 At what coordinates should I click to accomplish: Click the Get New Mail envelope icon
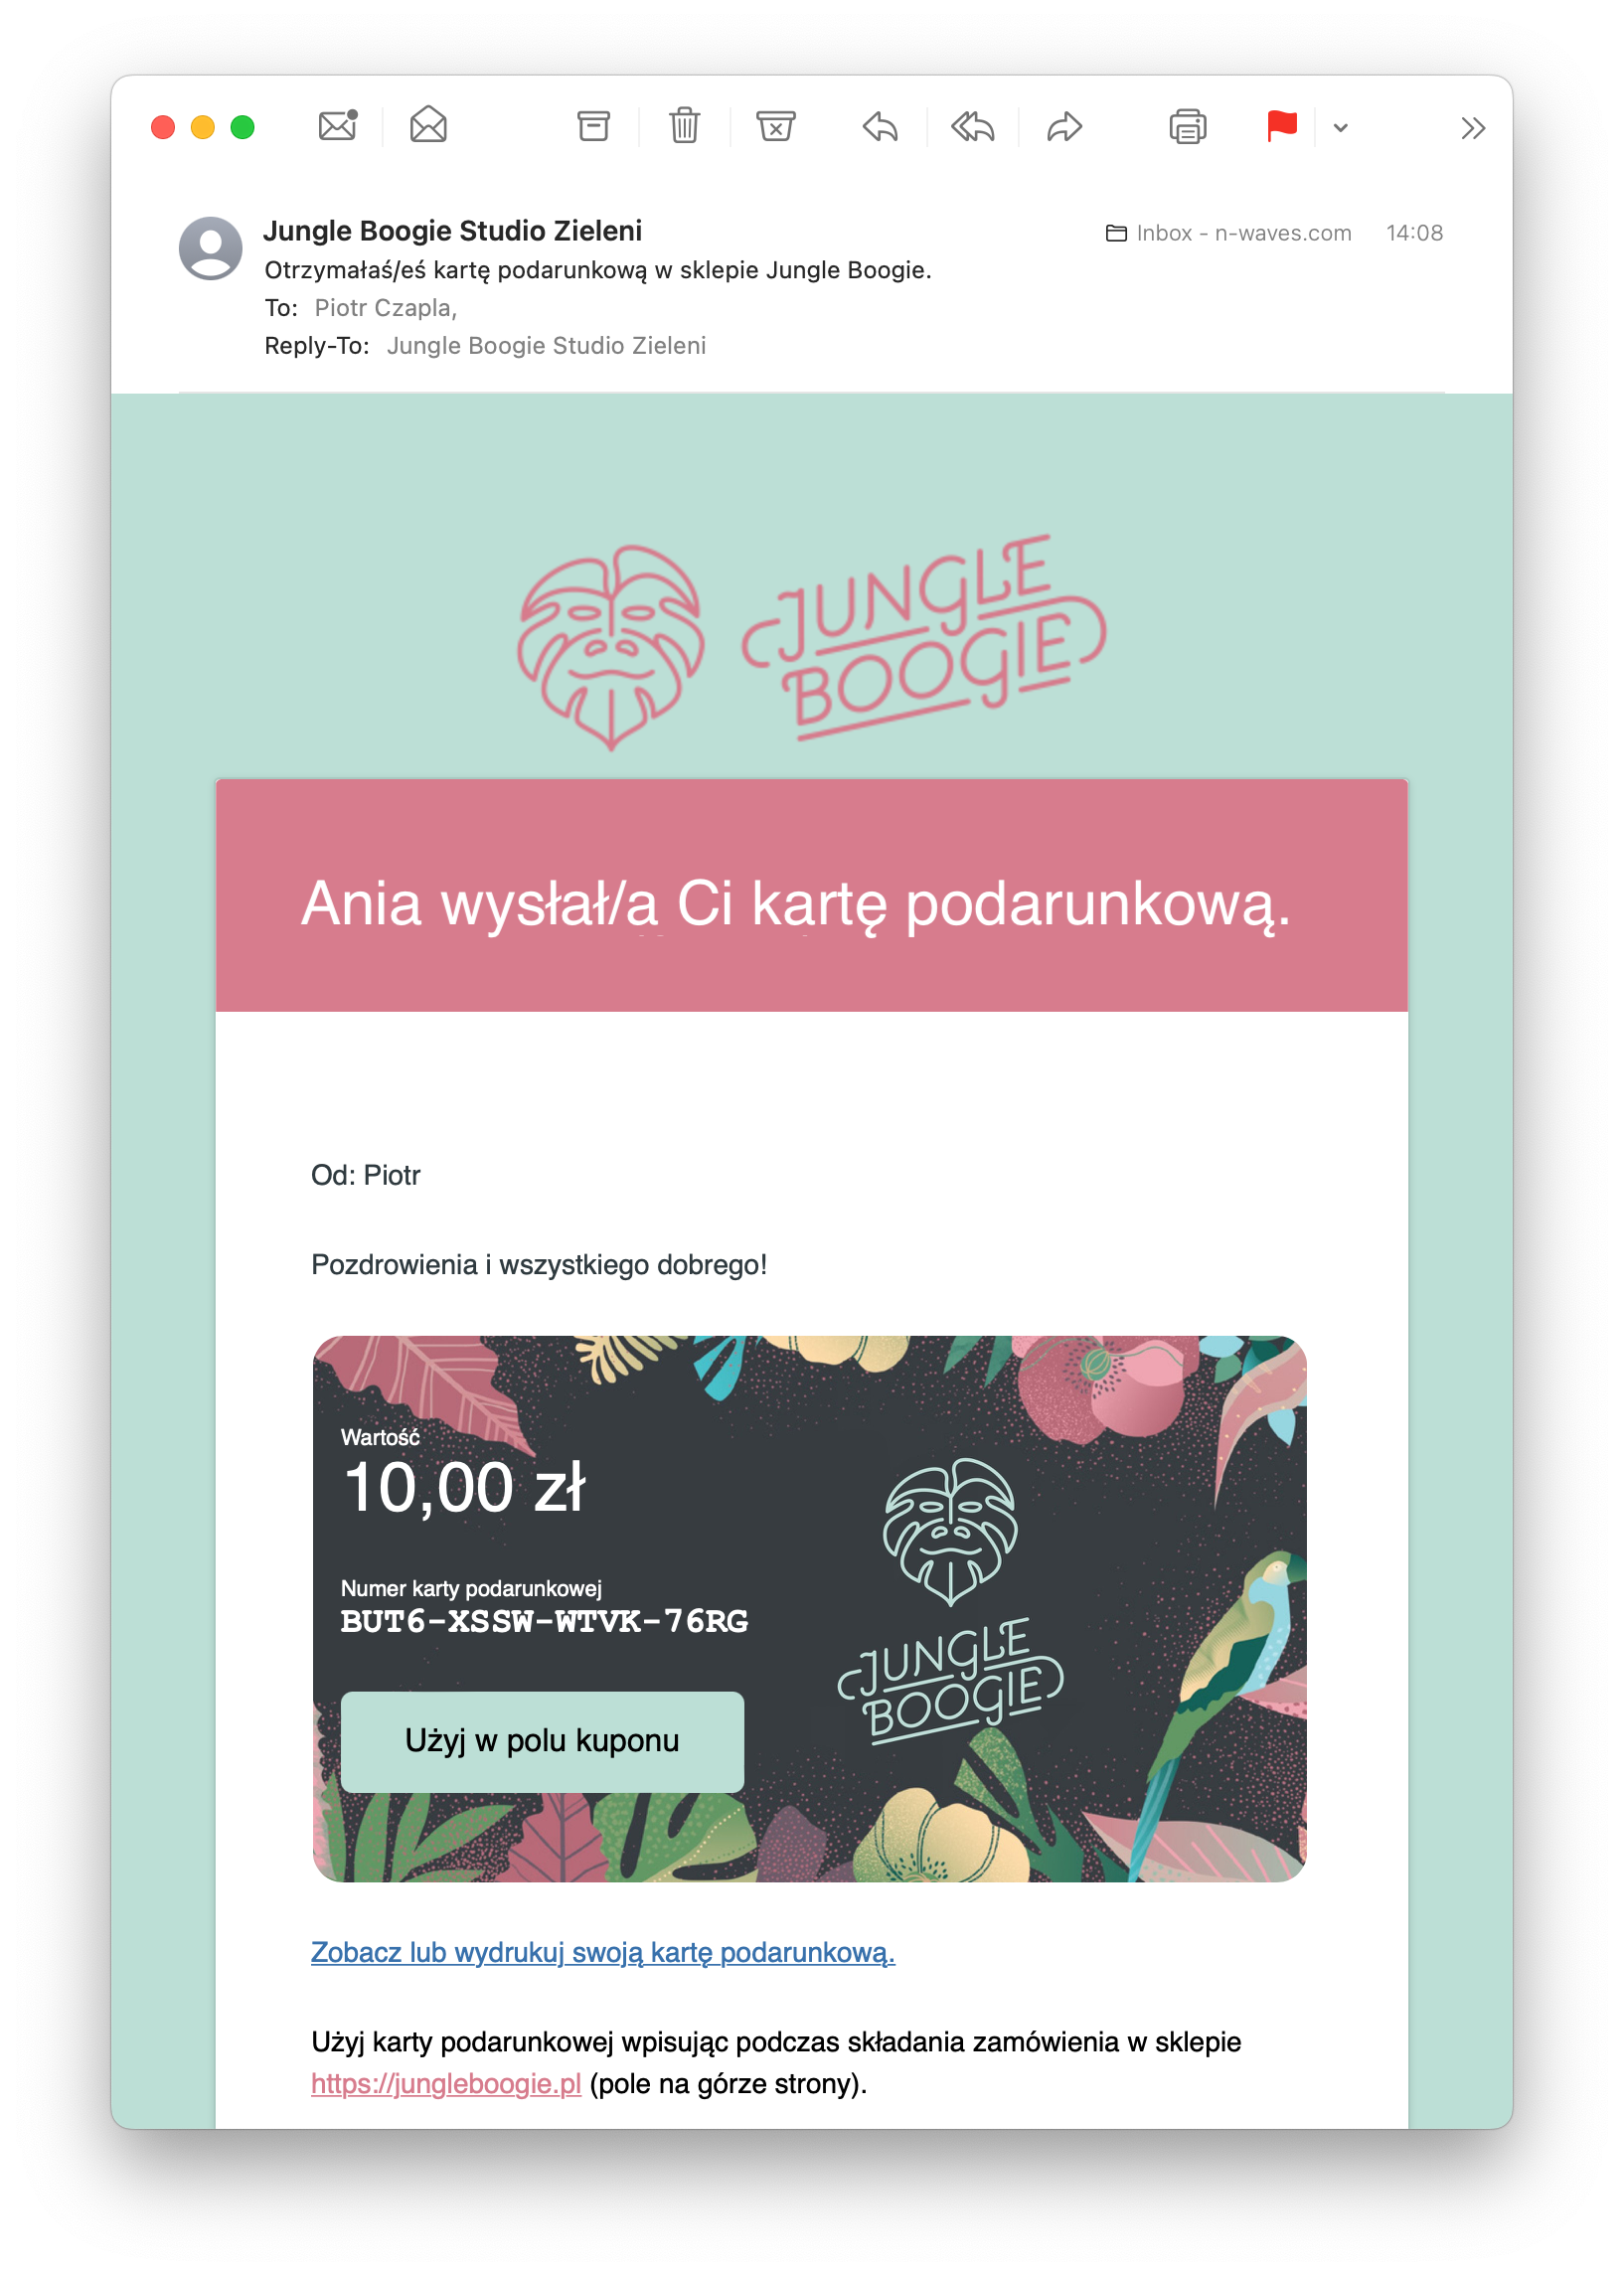[338, 126]
